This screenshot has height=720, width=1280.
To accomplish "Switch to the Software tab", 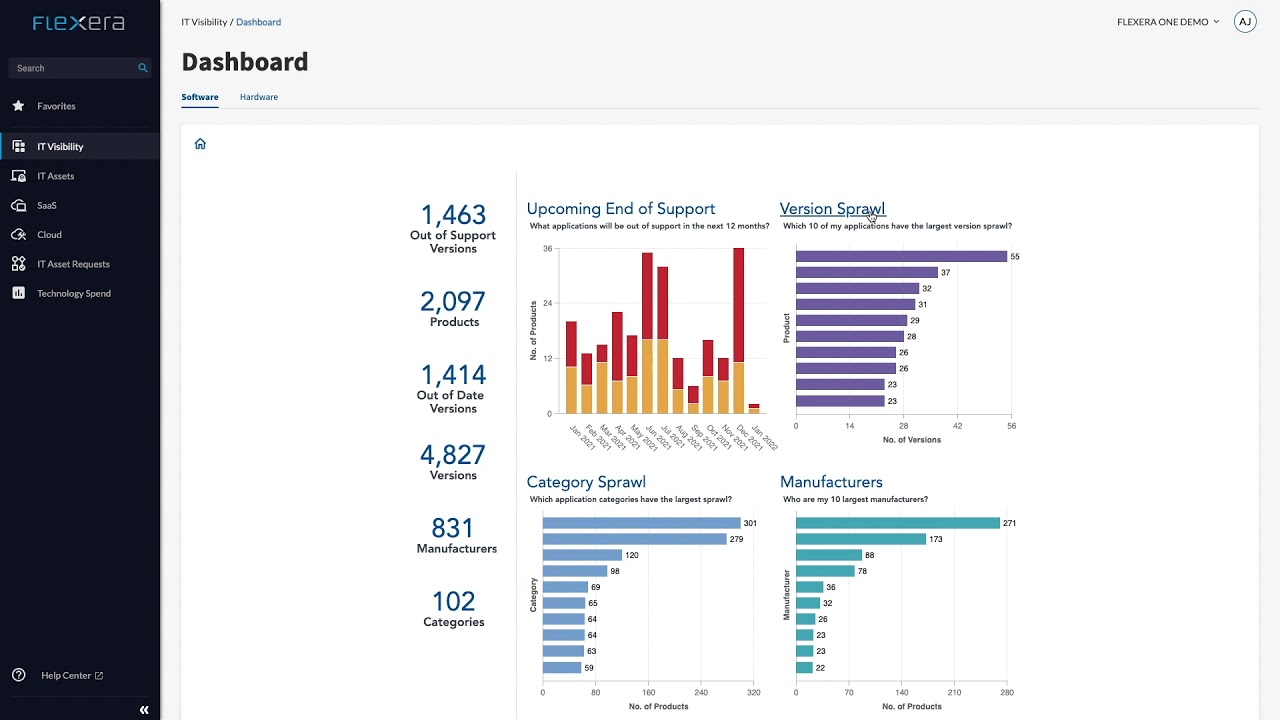I will pyautogui.click(x=200, y=97).
